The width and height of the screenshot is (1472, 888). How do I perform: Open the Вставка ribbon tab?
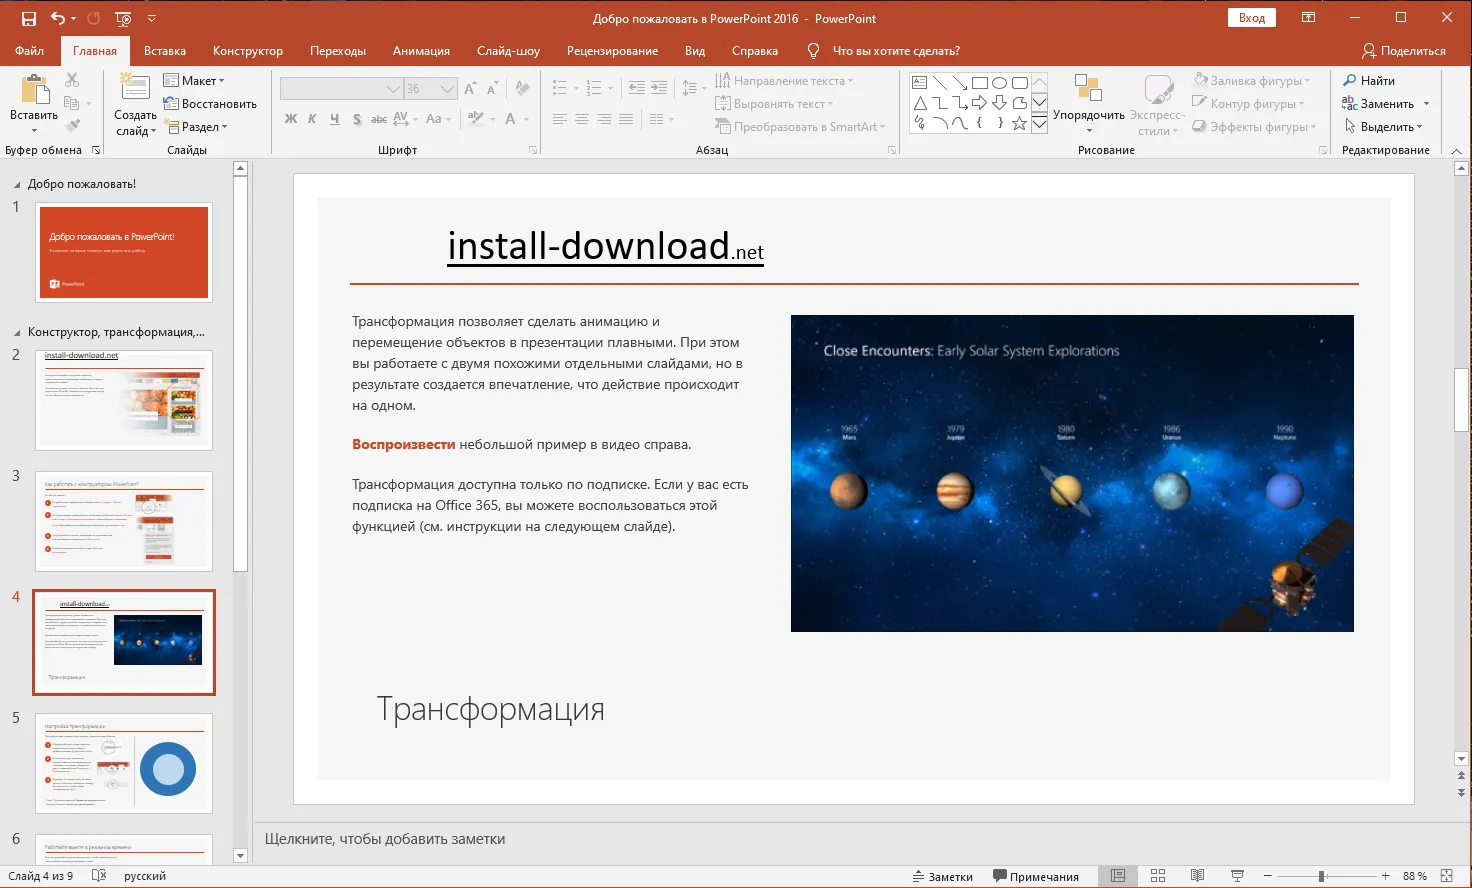(x=165, y=51)
